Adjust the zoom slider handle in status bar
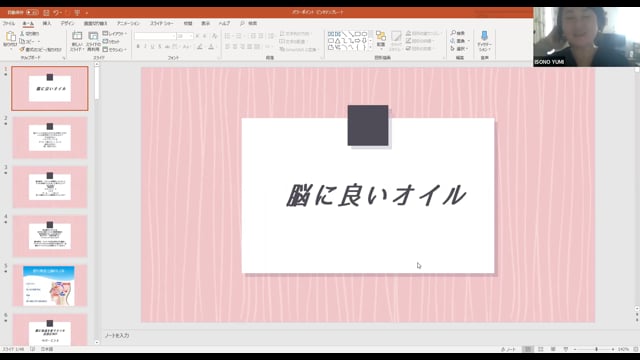Image resolution: width=640 pixels, height=360 pixels. pyautogui.click(x=596, y=349)
